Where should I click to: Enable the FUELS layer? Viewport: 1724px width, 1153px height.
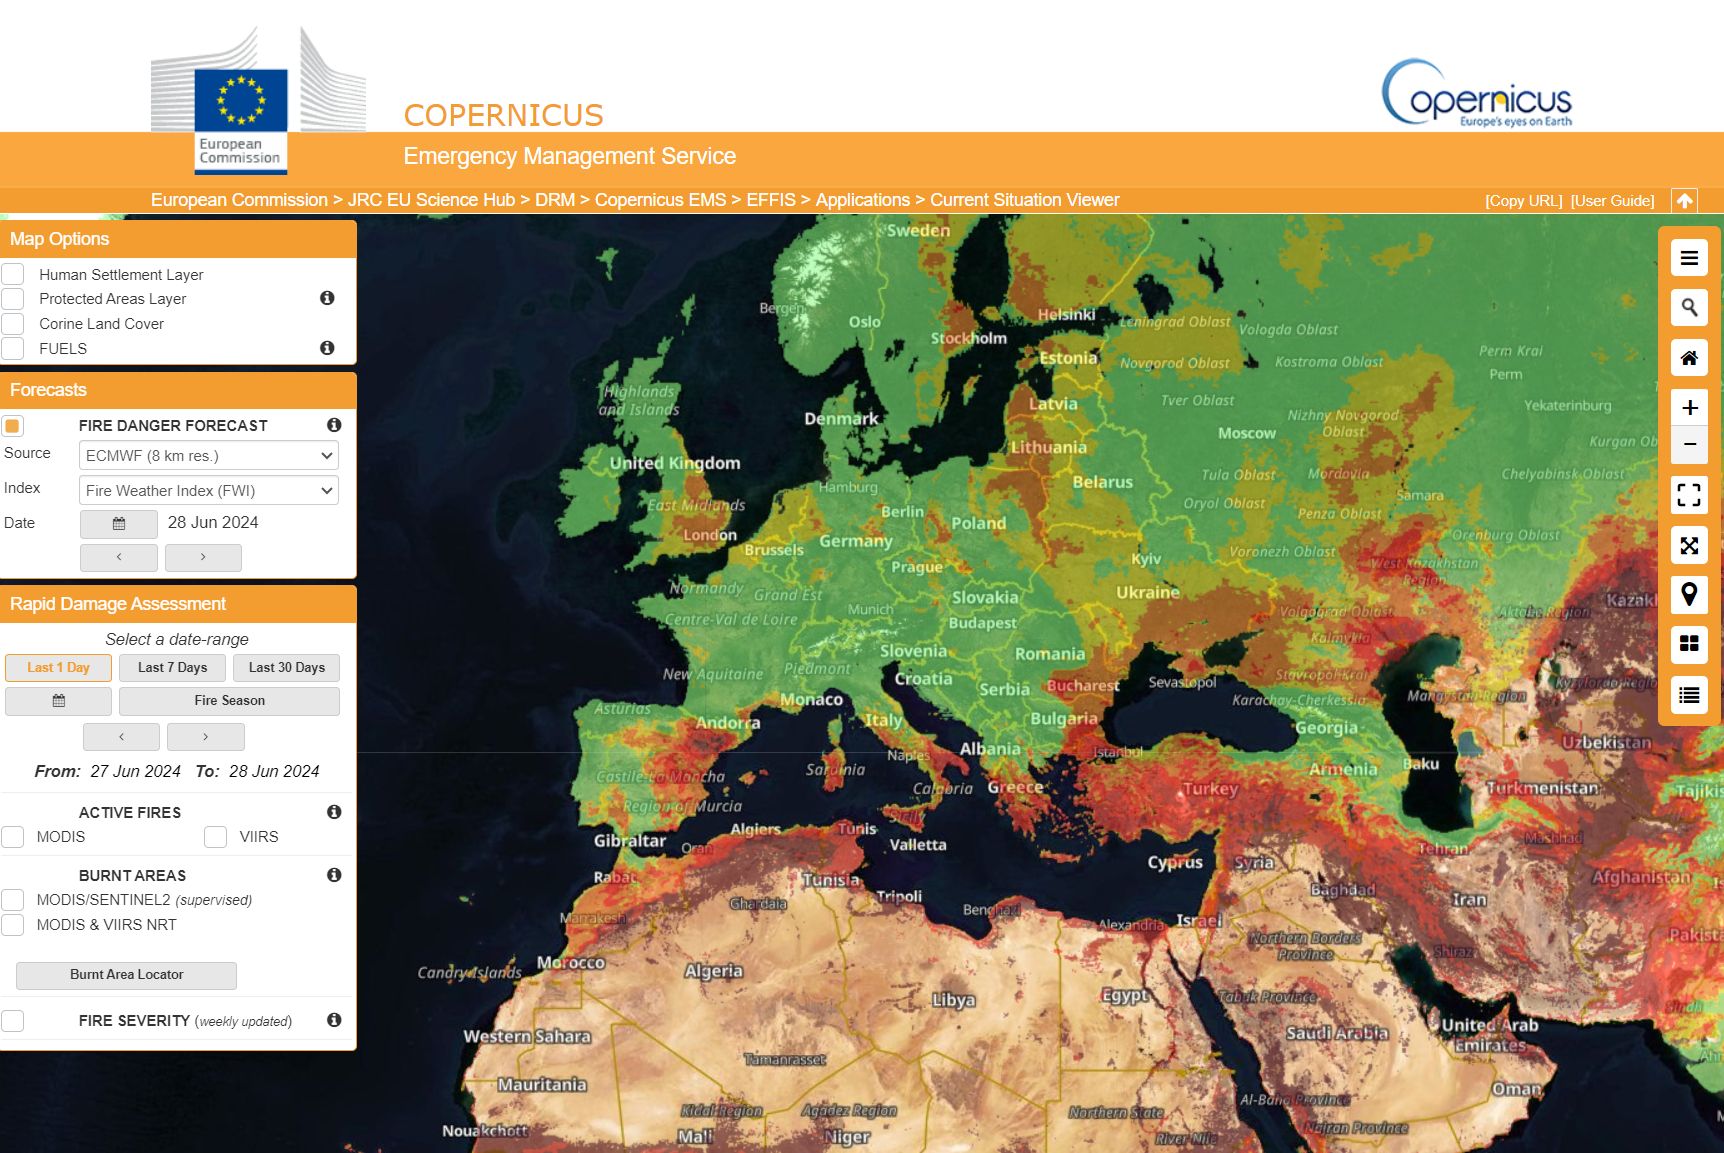point(13,349)
